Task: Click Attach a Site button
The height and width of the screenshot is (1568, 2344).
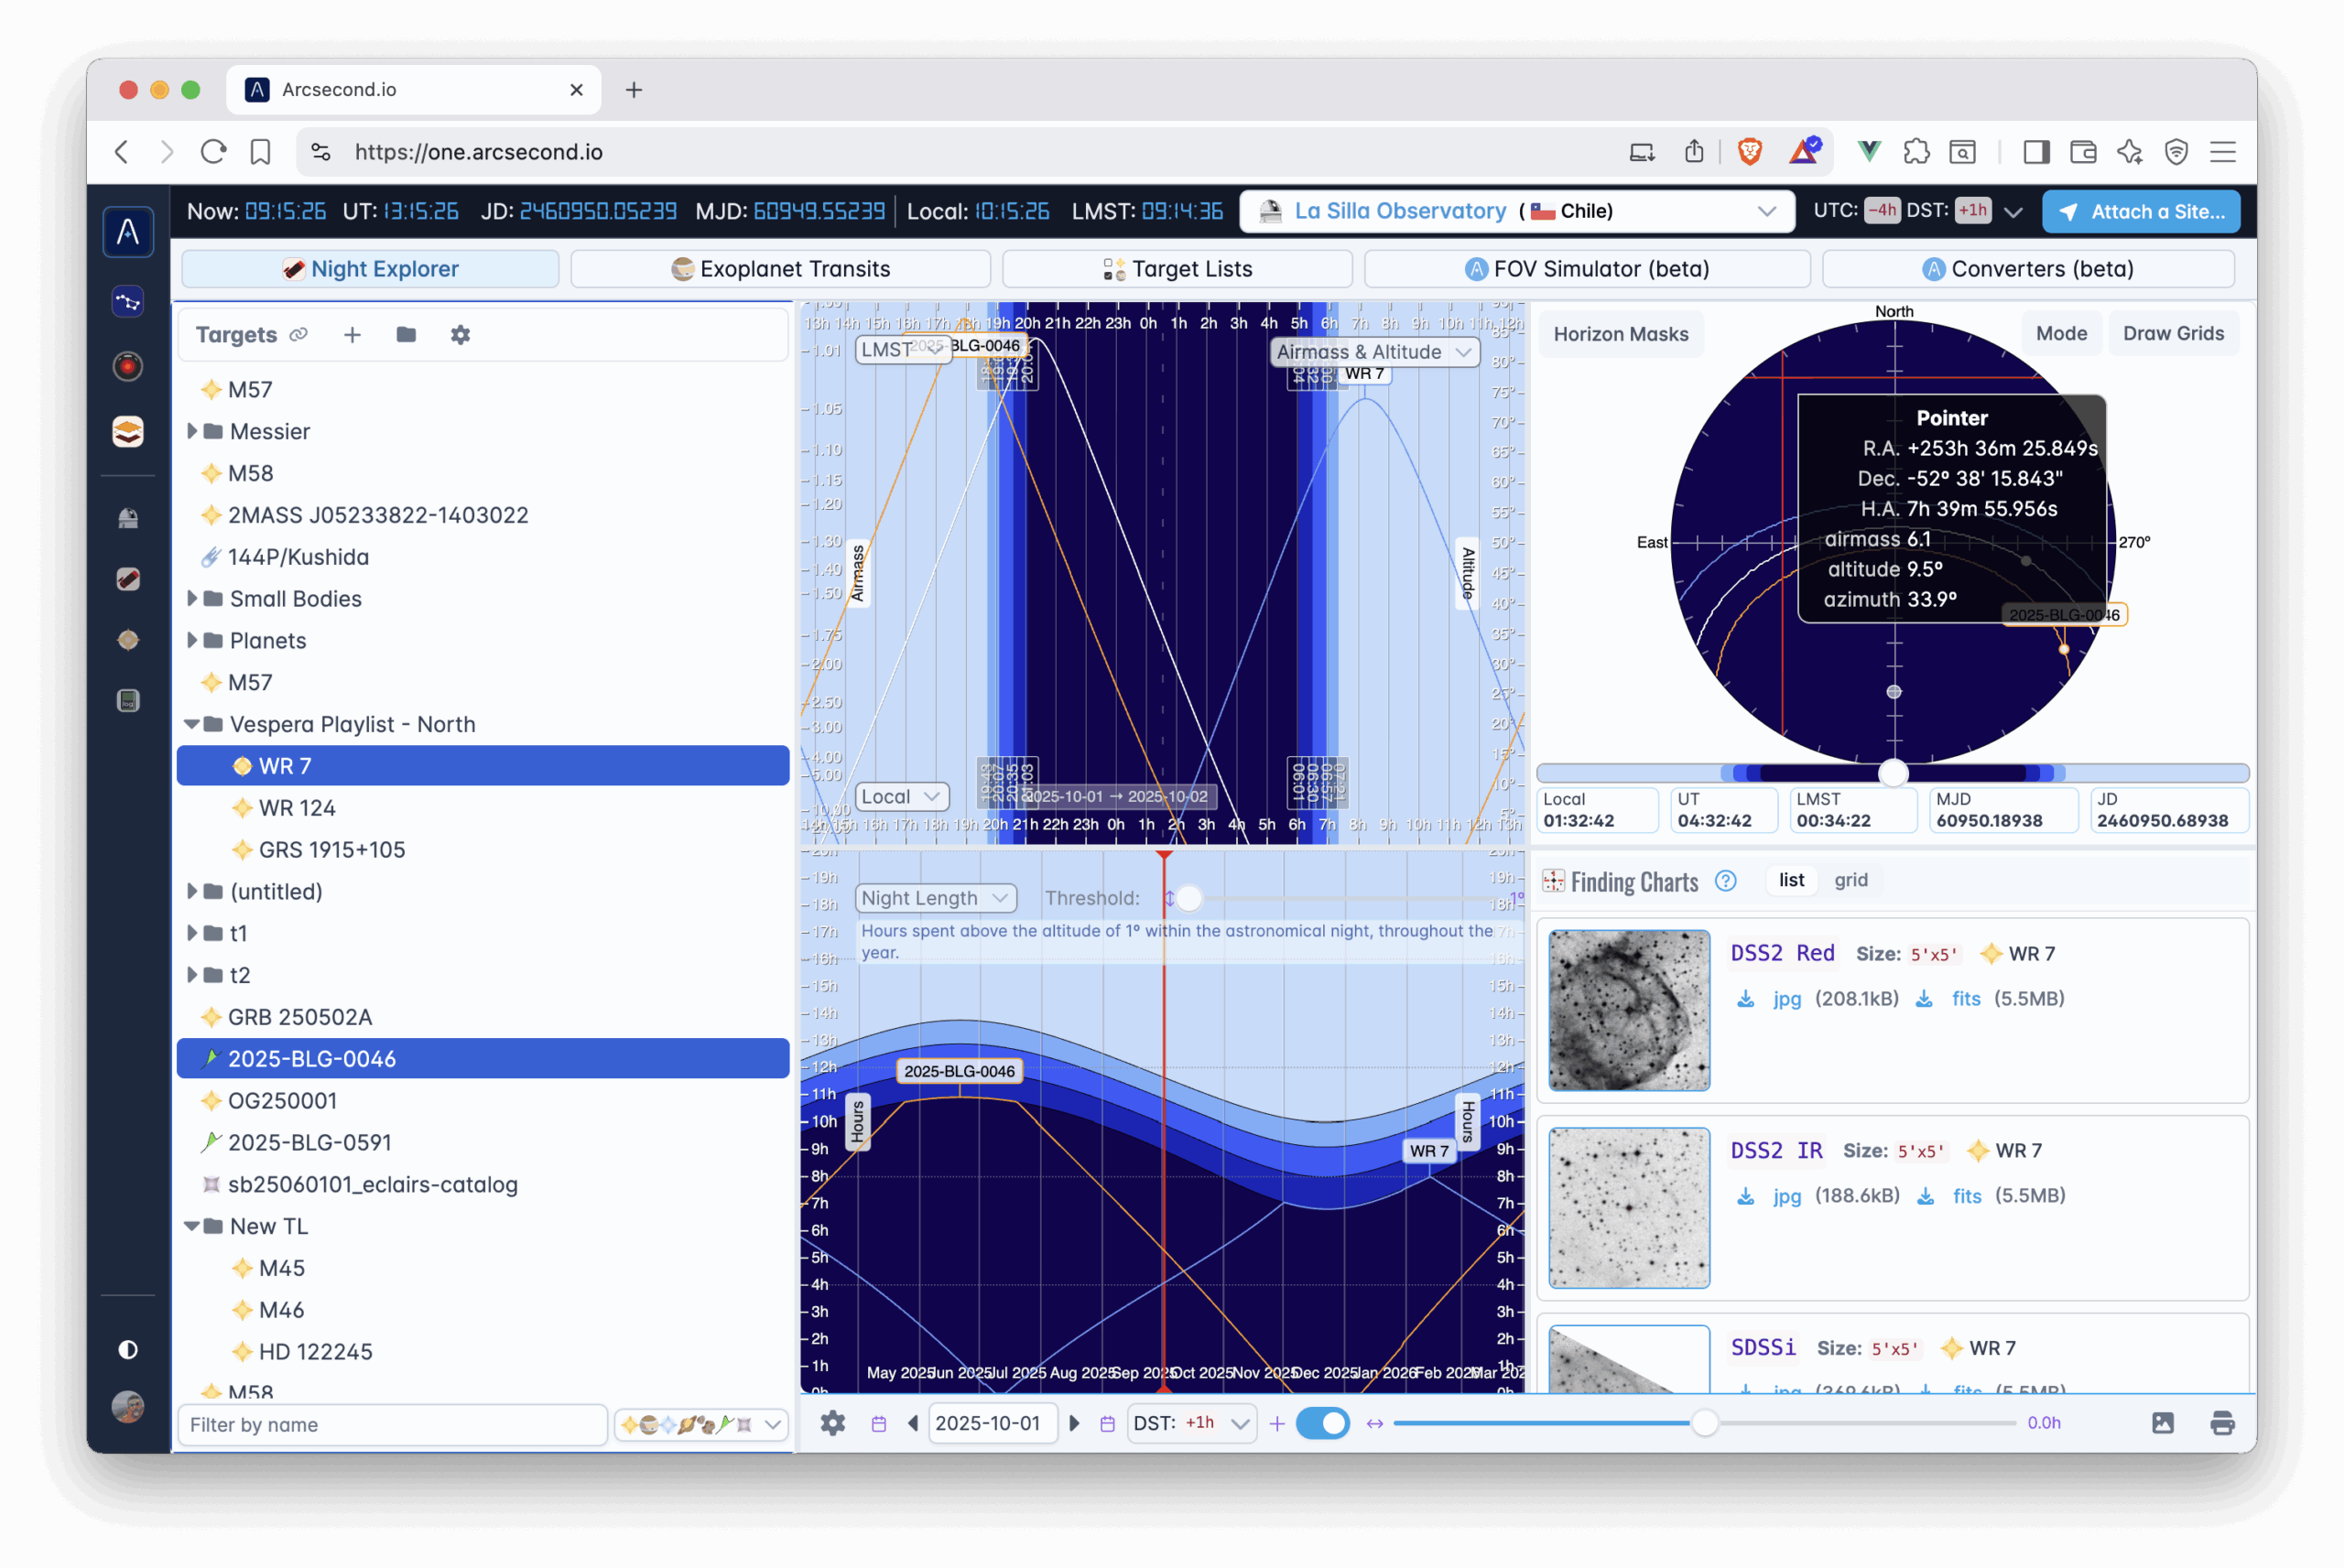Action: coord(2140,211)
